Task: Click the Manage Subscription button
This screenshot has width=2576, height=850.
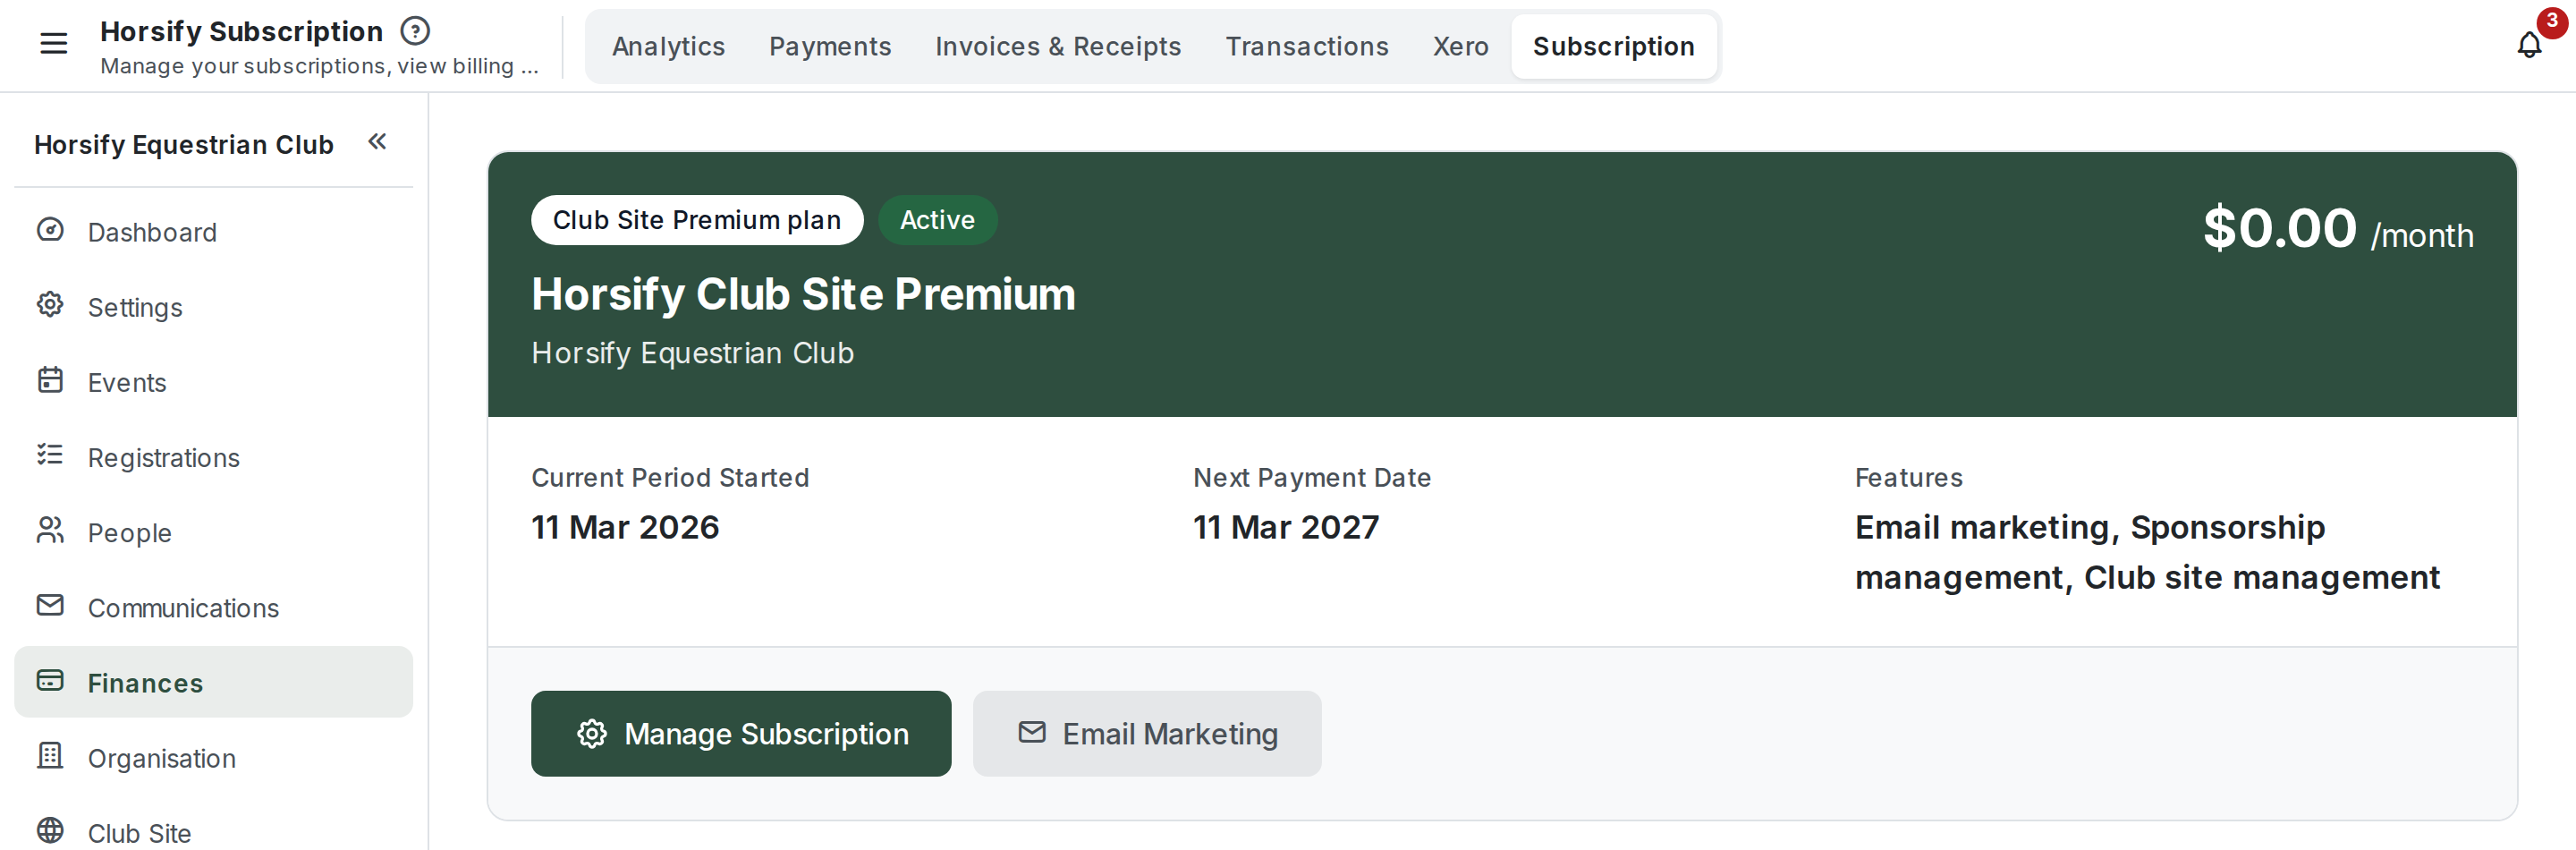Action: pos(741,734)
